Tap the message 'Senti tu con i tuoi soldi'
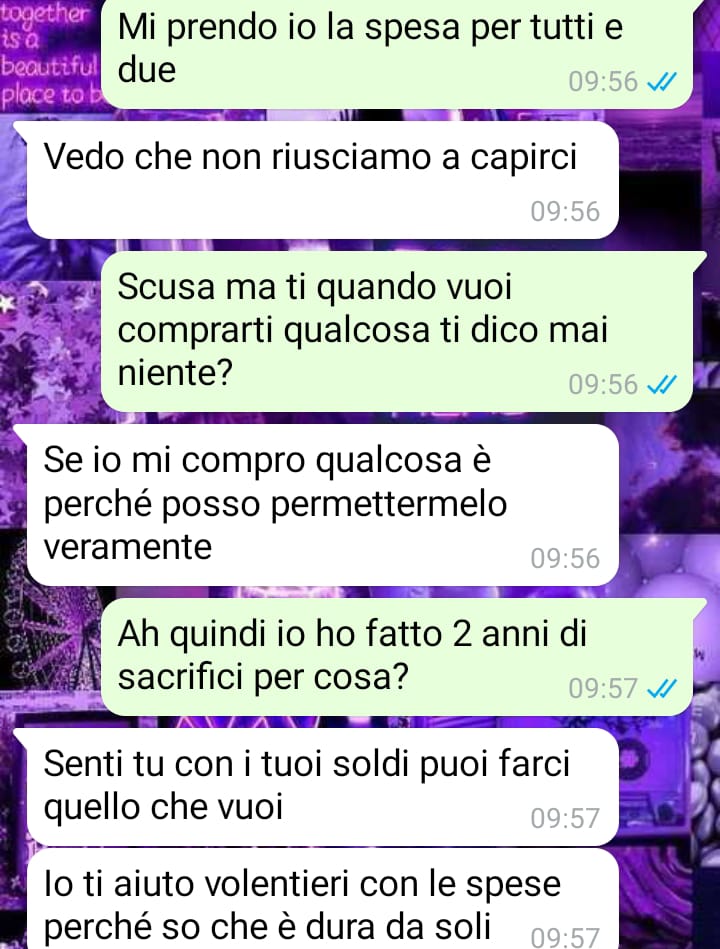This screenshot has height=949, width=720. (322, 787)
